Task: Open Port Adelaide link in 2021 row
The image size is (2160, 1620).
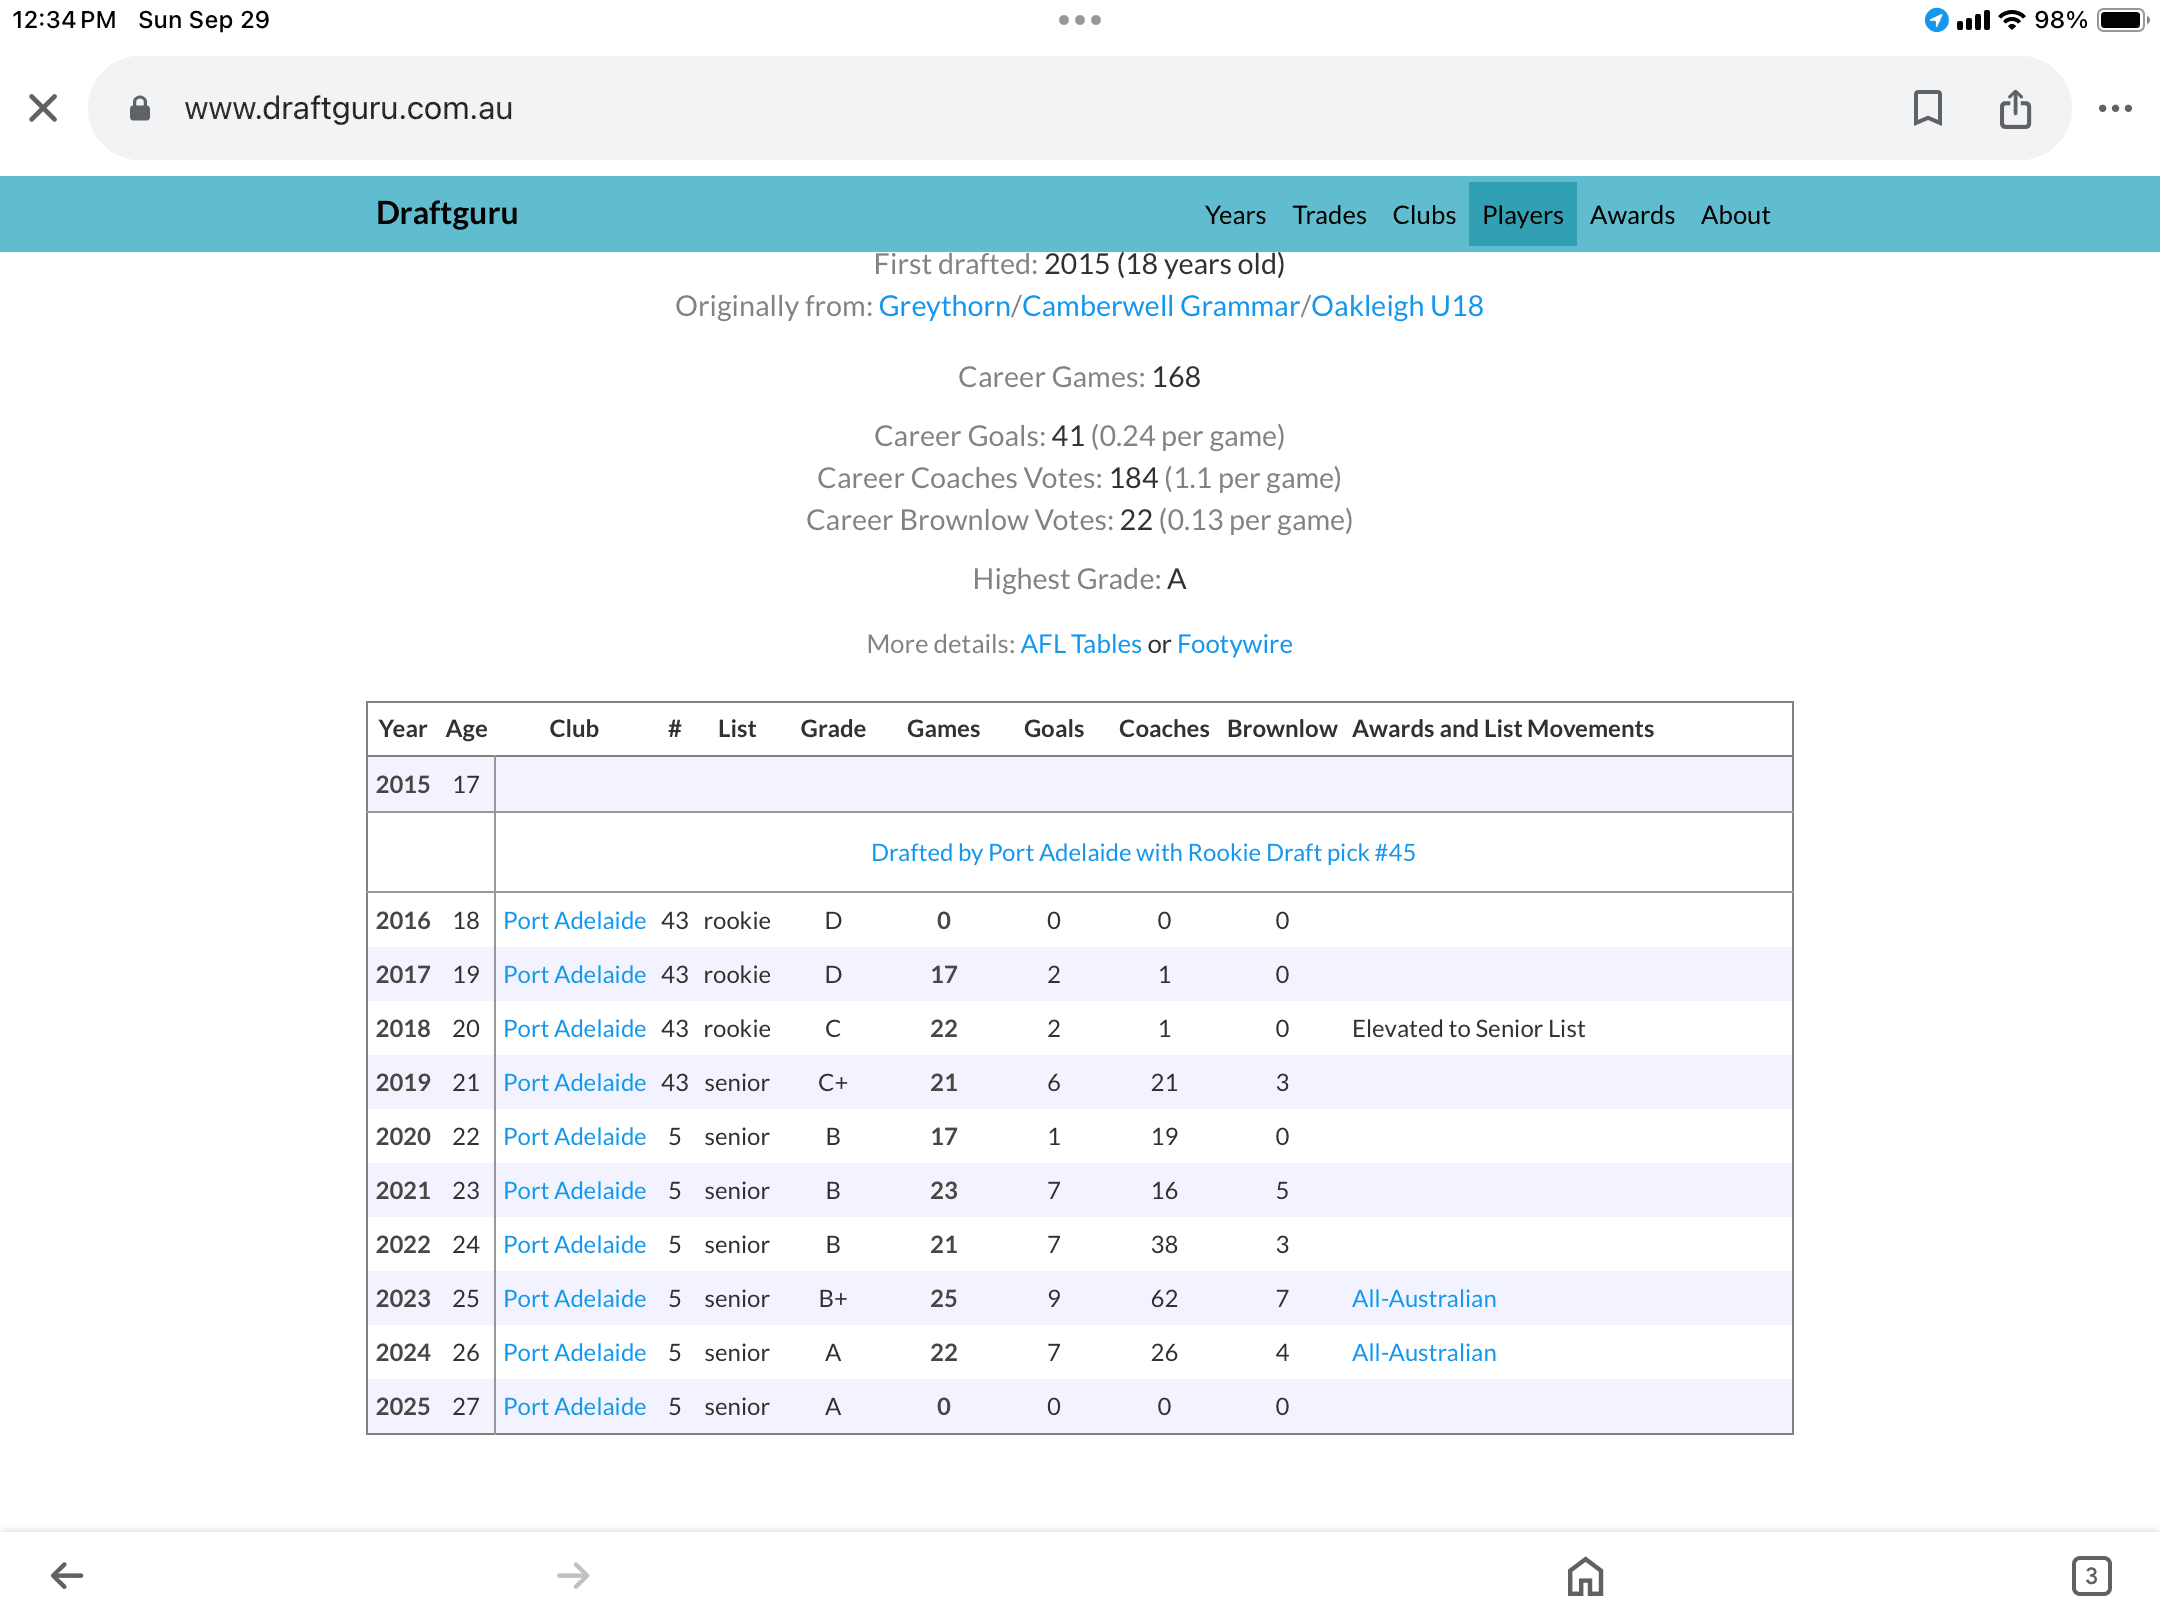Action: click(574, 1190)
